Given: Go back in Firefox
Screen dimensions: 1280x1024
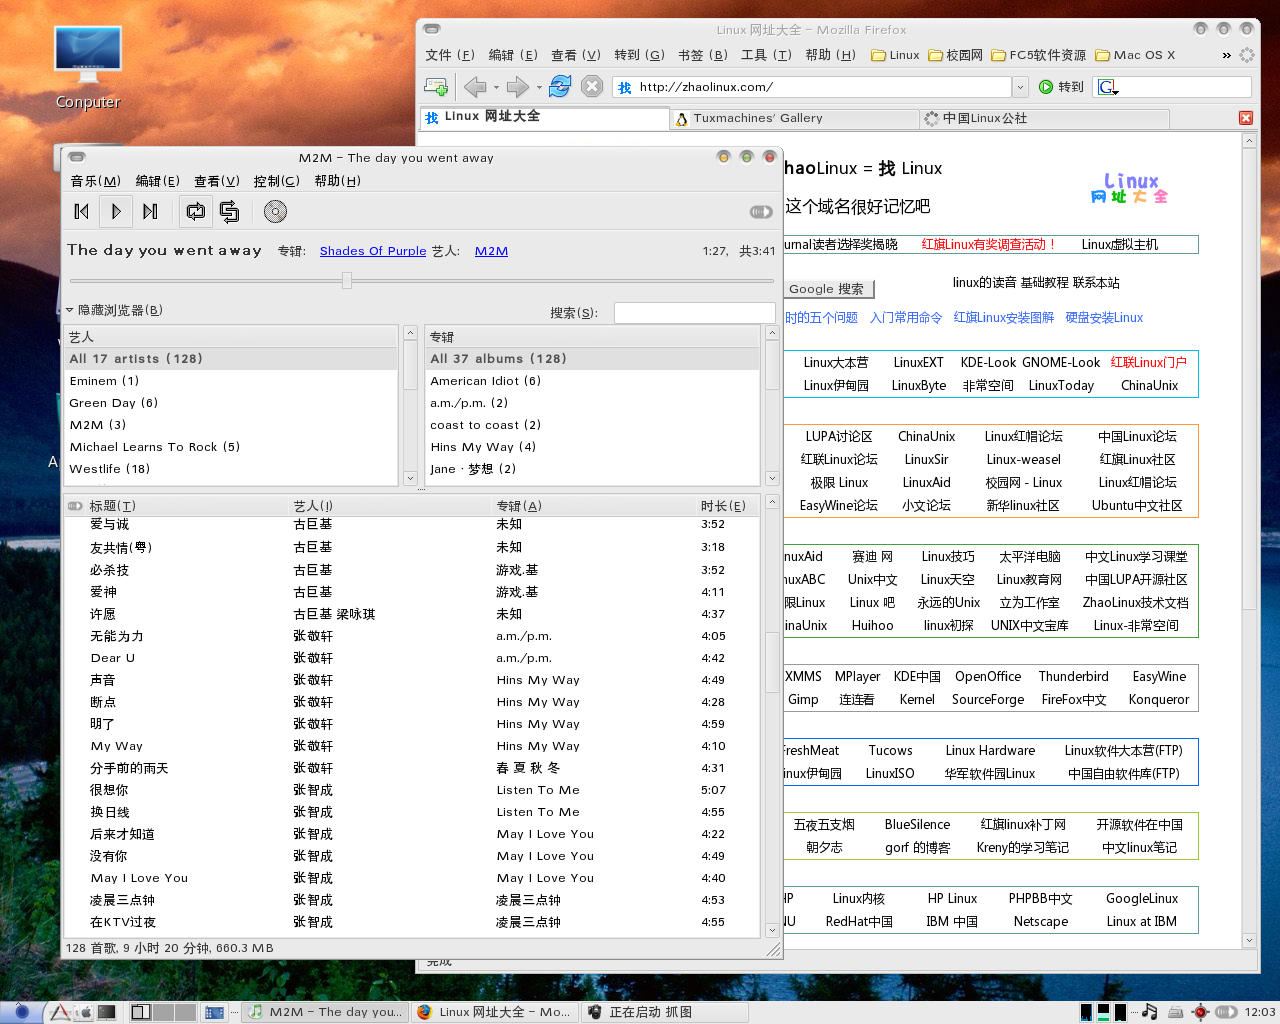Looking at the screenshot, I should pyautogui.click(x=475, y=87).
